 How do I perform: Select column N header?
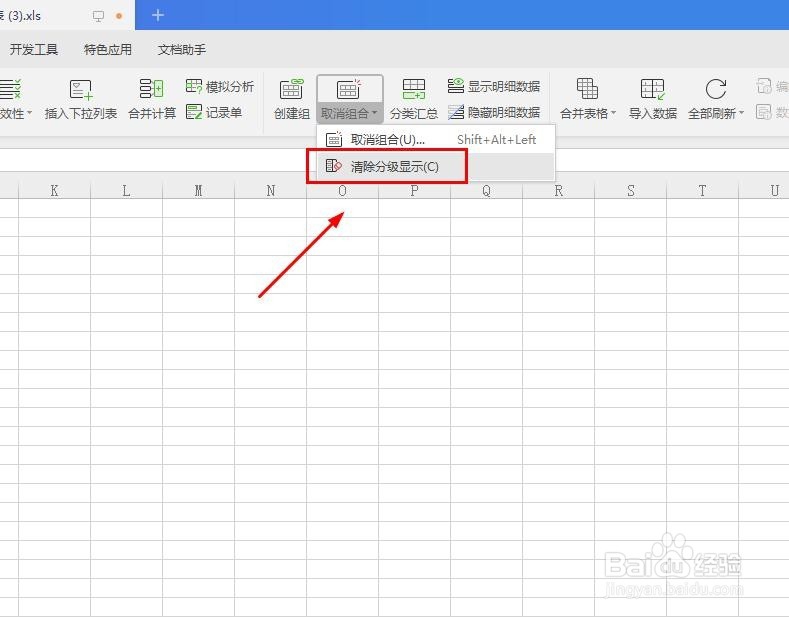point(270,190)
